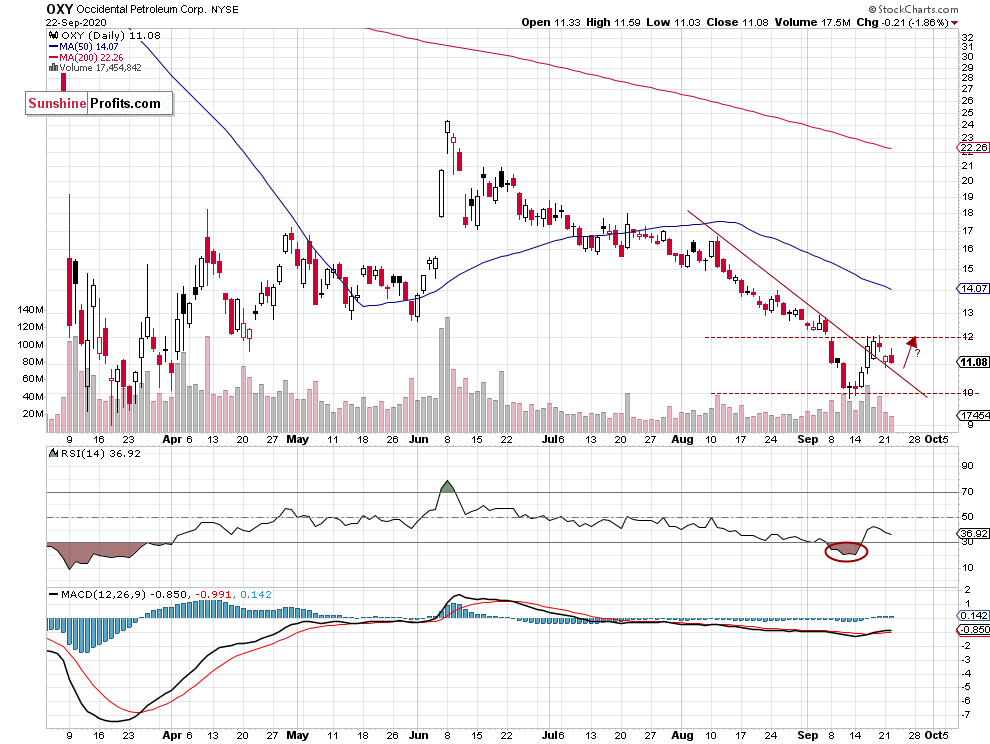Image resolution: width=990 pixels, height=744 pixels.
Task: Click the Oct5 date label under the price panel
Action: [x=936, y=439]
